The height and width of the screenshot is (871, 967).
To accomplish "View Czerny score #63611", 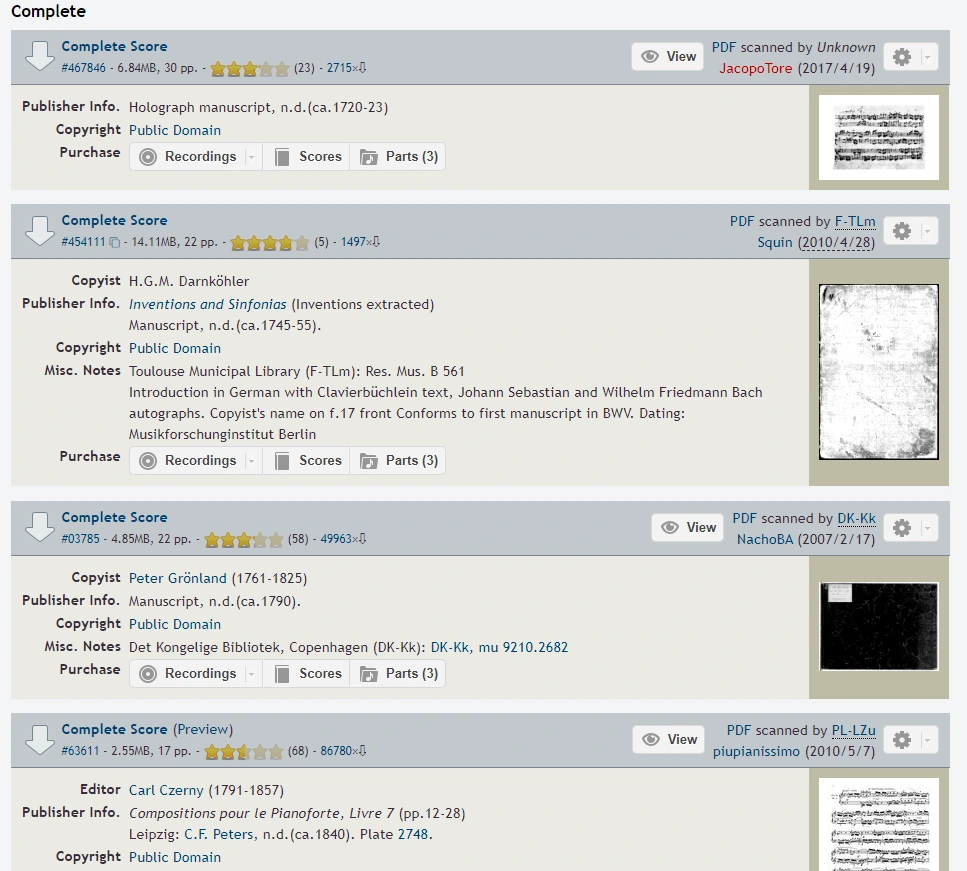I will click(669, 739).
